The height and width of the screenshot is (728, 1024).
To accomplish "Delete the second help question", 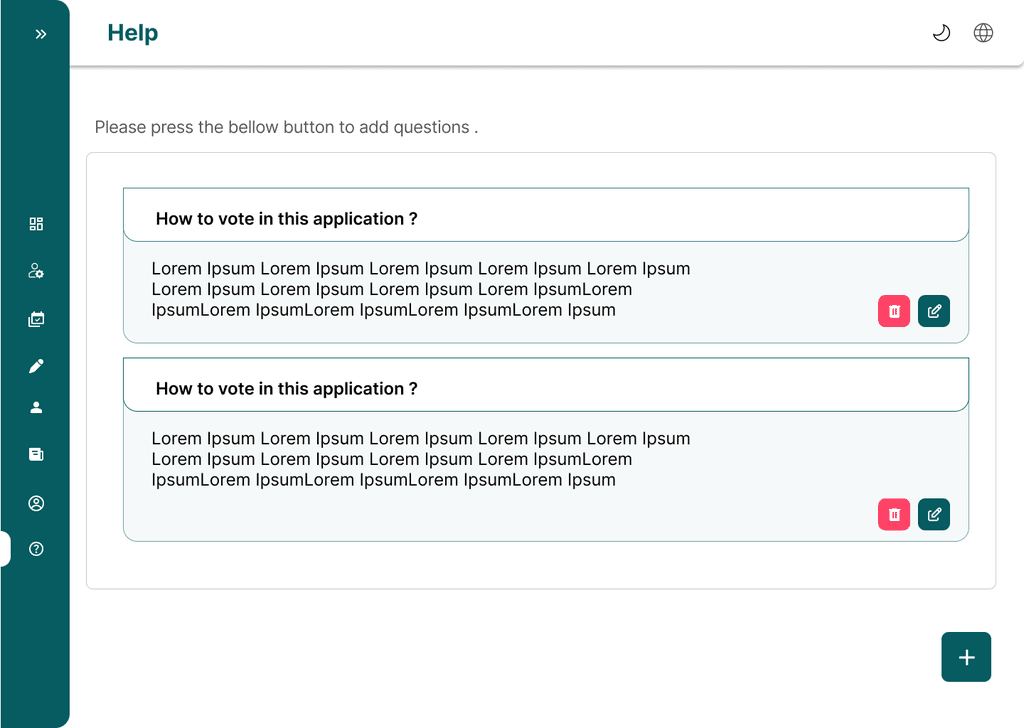I will (894, 514).
